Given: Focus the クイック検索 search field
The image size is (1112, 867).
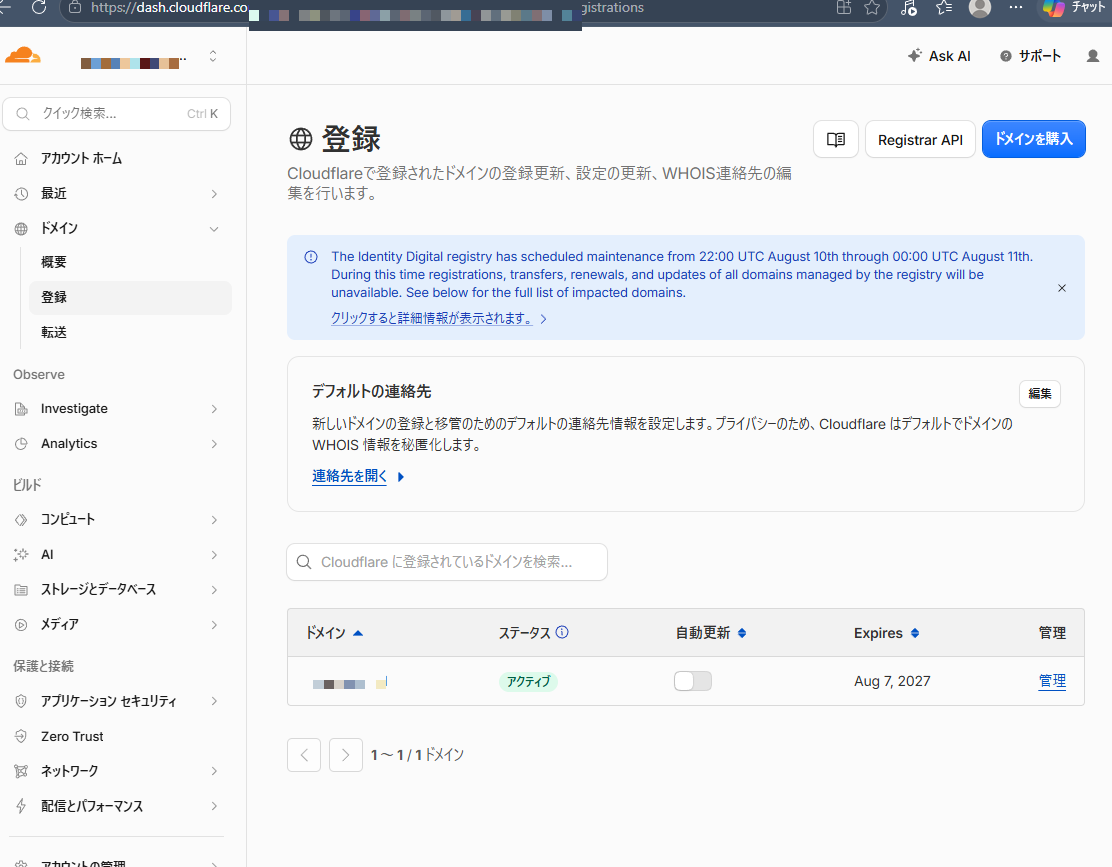Looking at the screenshot, I should point(116,113).
